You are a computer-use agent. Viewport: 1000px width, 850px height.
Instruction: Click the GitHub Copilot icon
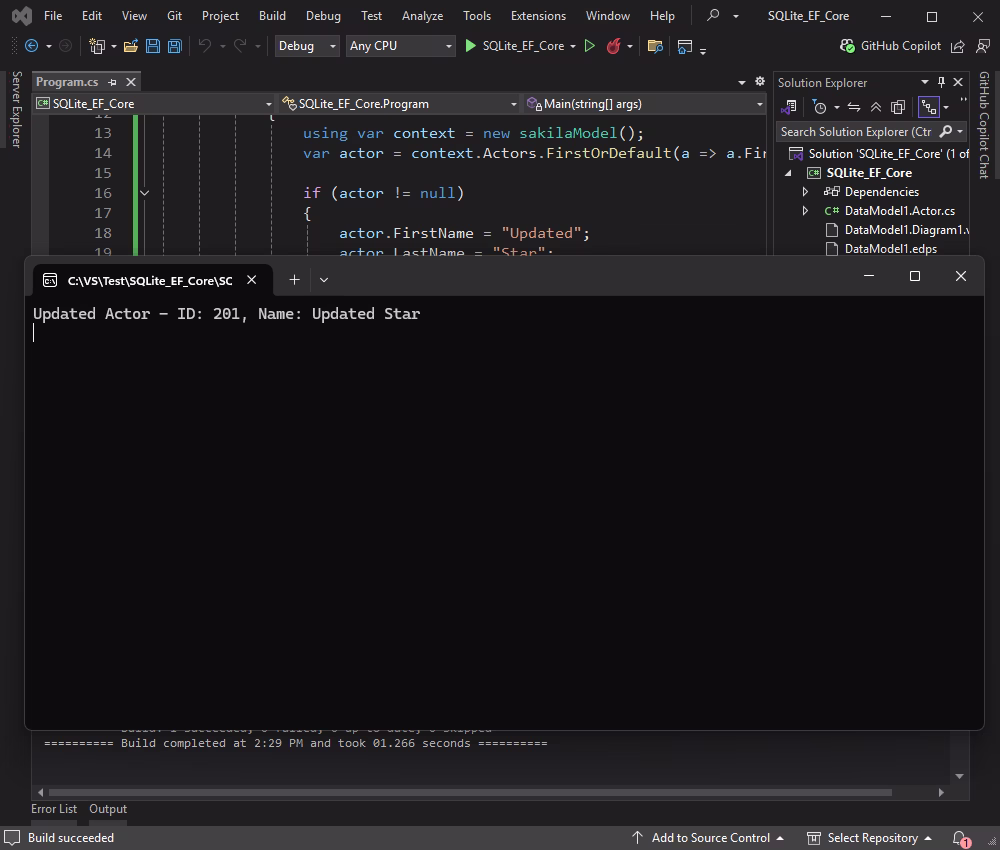(847, 46)
